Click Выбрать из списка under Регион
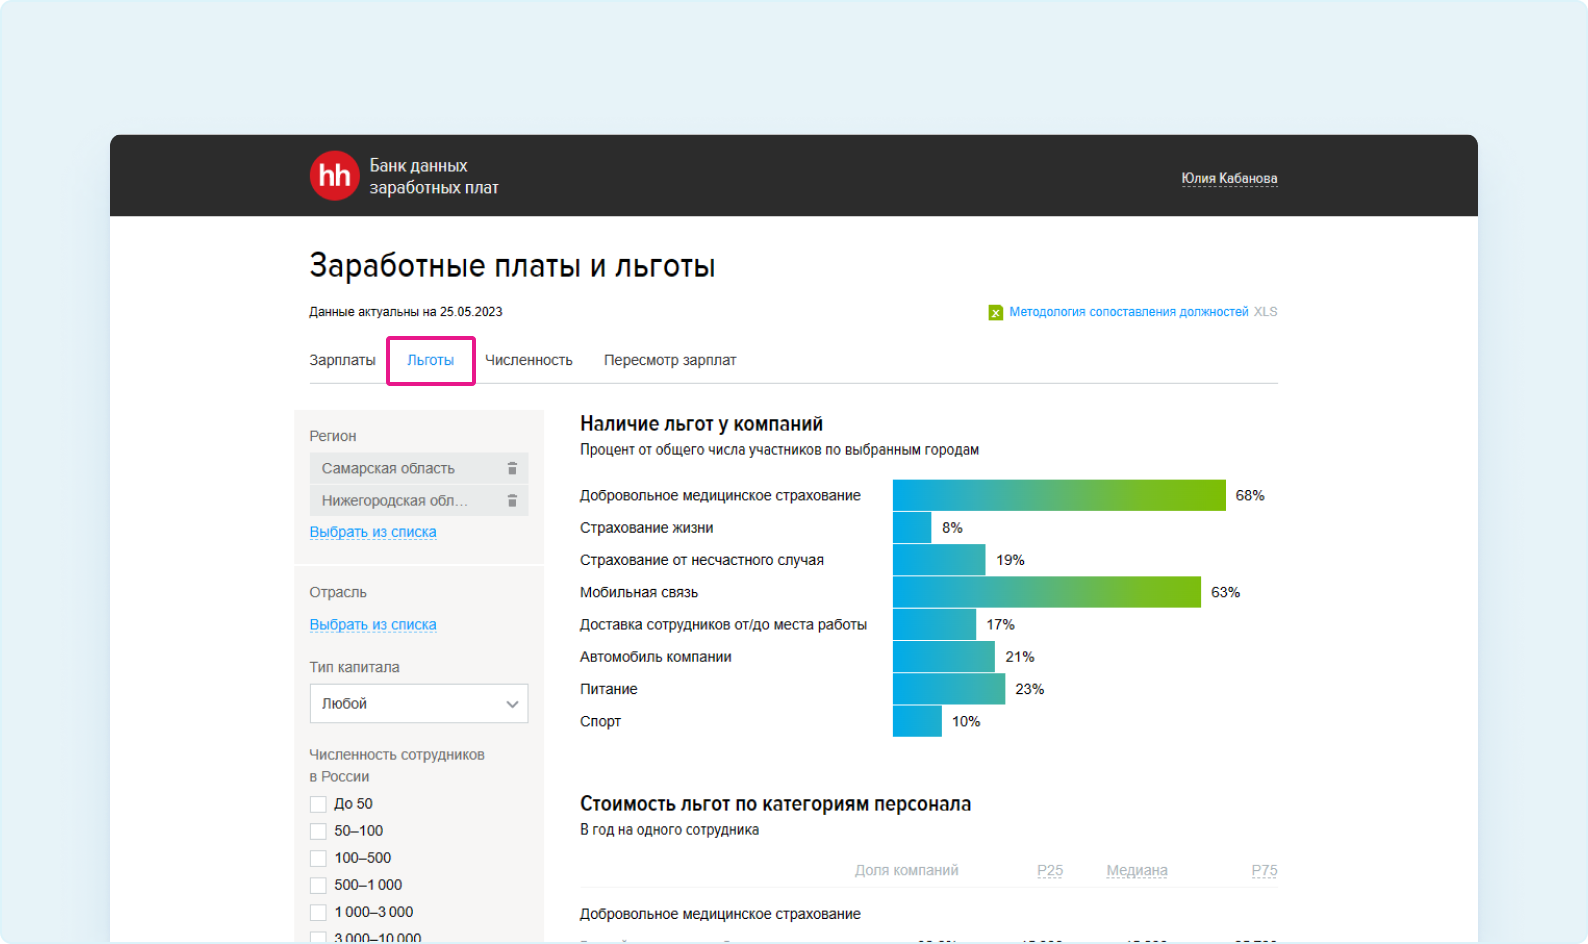The image size is (1588, 944). coord(373,532)
